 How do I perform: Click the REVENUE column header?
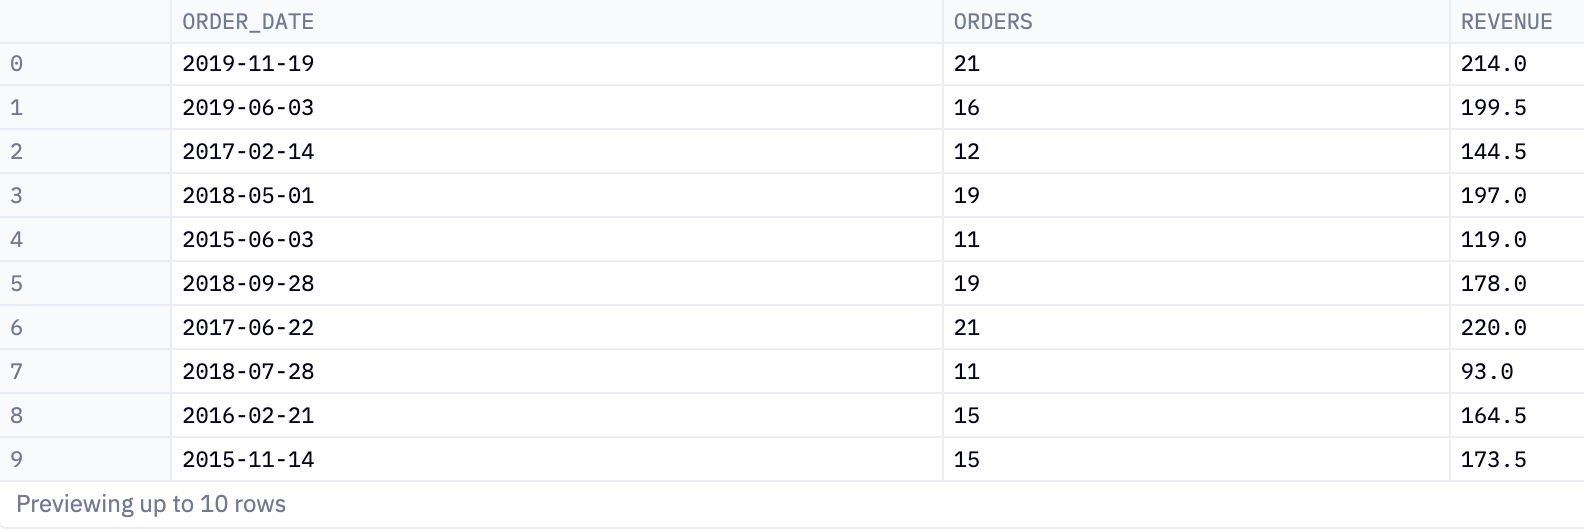pyautogui.click(x=1517, y=21)
